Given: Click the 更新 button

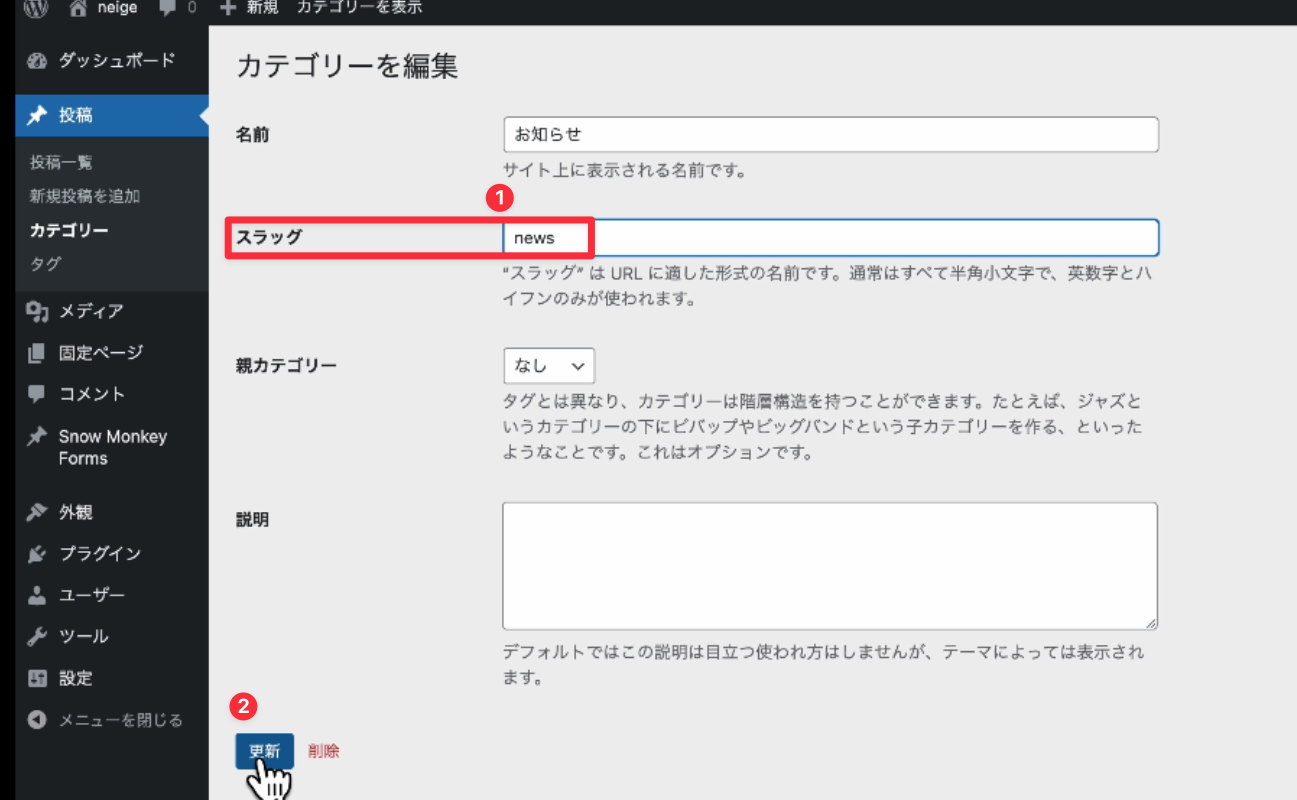Looking at the screenshot, I should pos(264,751).
